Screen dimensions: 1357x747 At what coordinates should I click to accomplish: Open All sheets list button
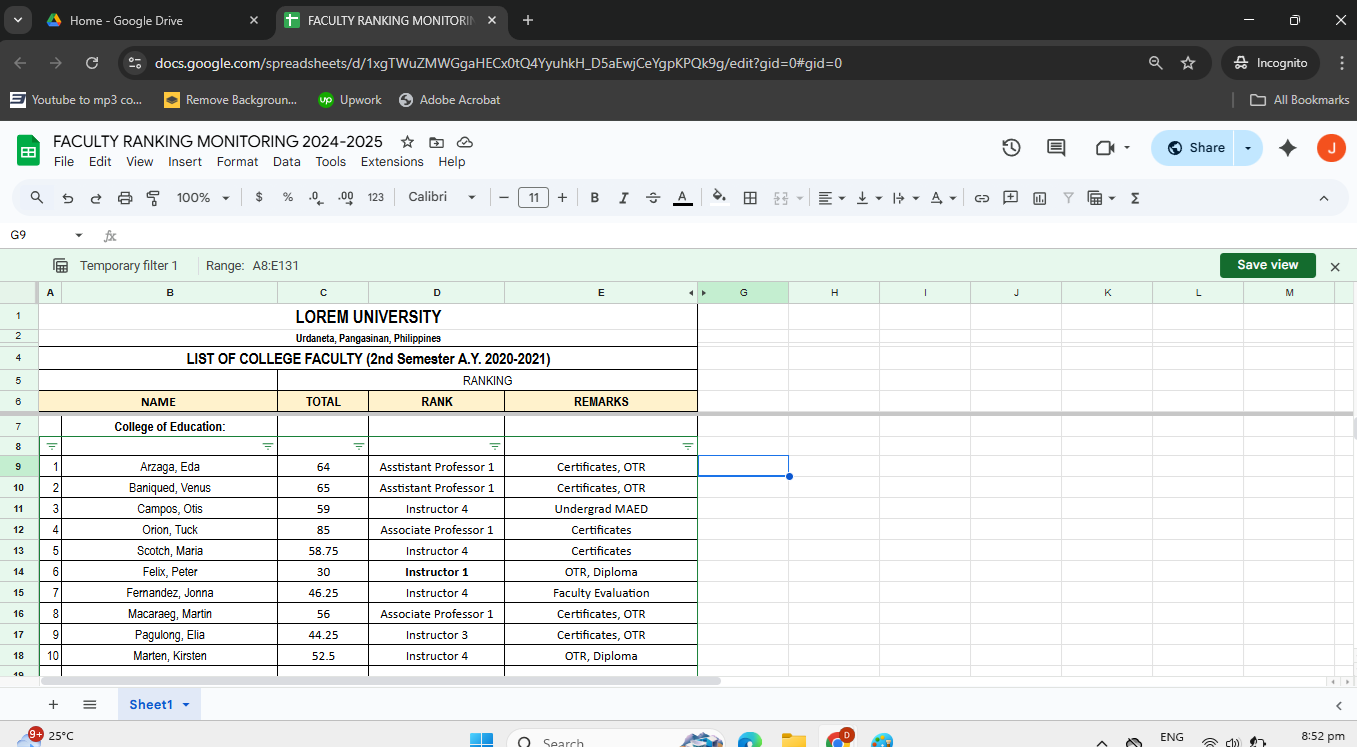(x=89, y=705)
